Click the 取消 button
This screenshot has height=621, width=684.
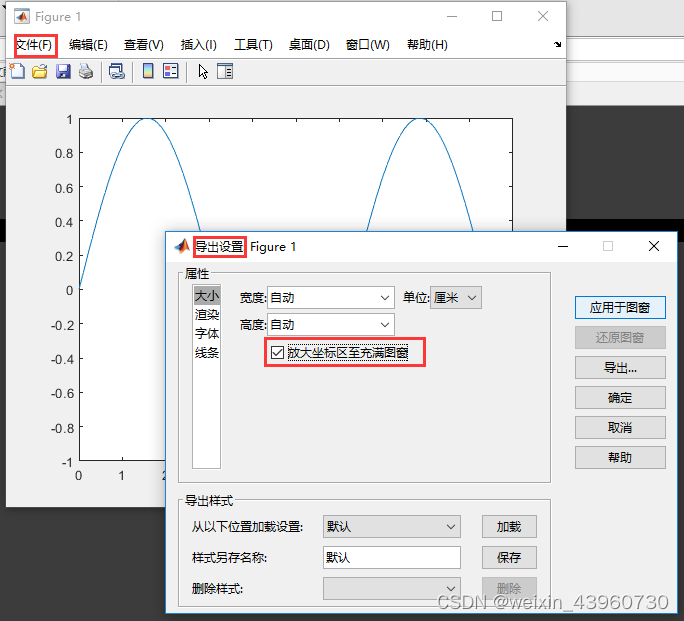(620, 427)
